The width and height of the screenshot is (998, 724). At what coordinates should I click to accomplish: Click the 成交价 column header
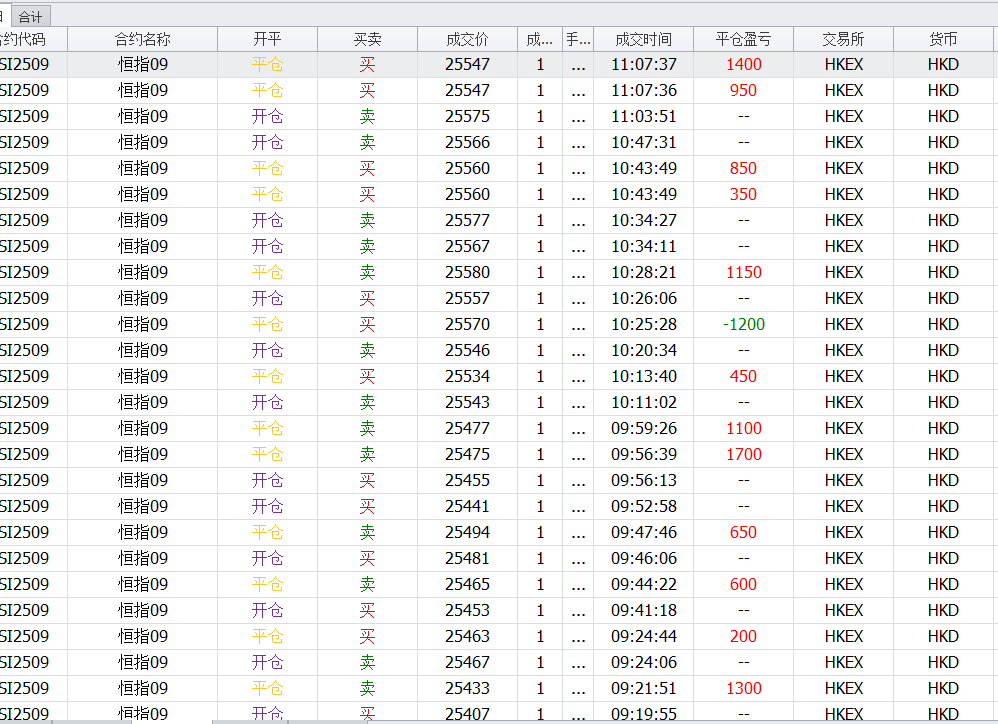[x=467, y=39]
